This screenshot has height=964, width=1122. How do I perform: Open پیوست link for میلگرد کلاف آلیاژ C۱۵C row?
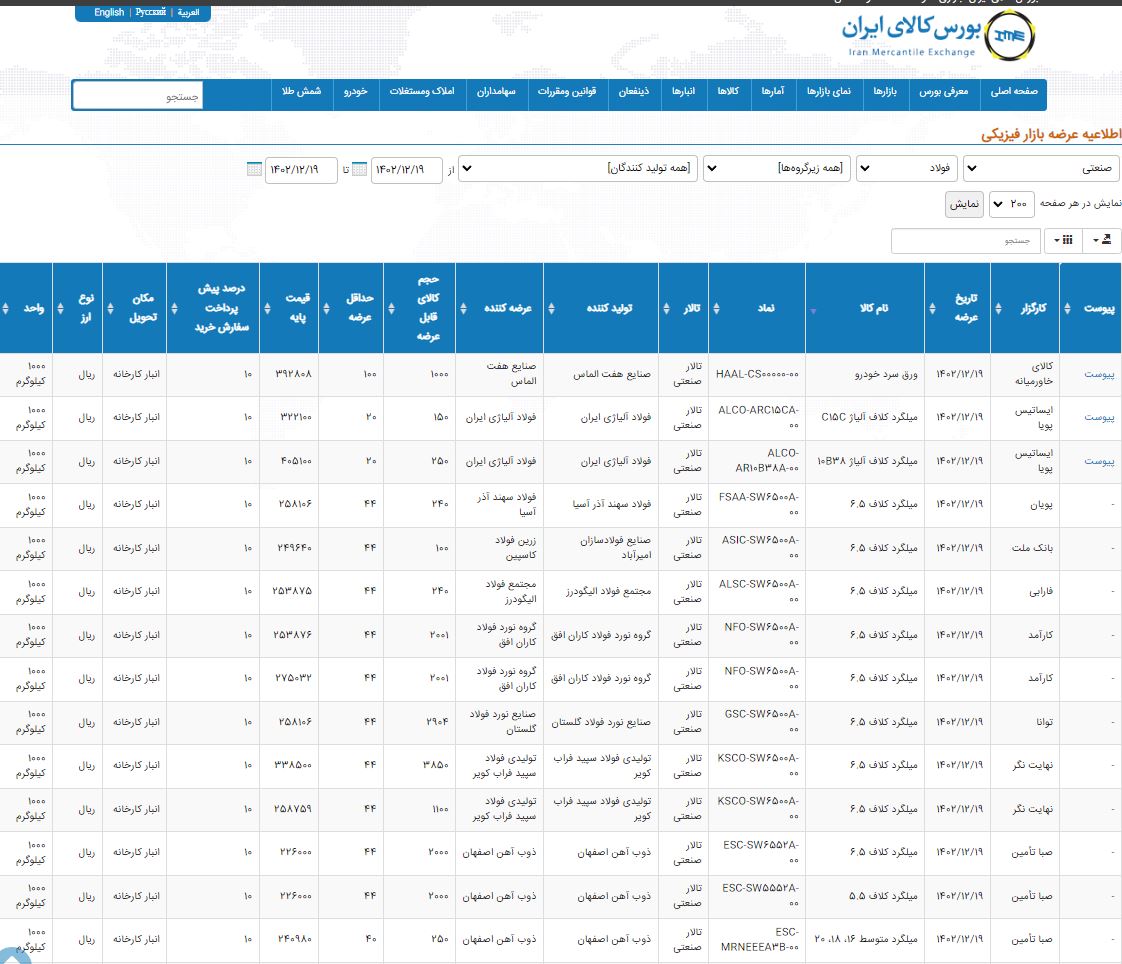(x=1099, y=417)
